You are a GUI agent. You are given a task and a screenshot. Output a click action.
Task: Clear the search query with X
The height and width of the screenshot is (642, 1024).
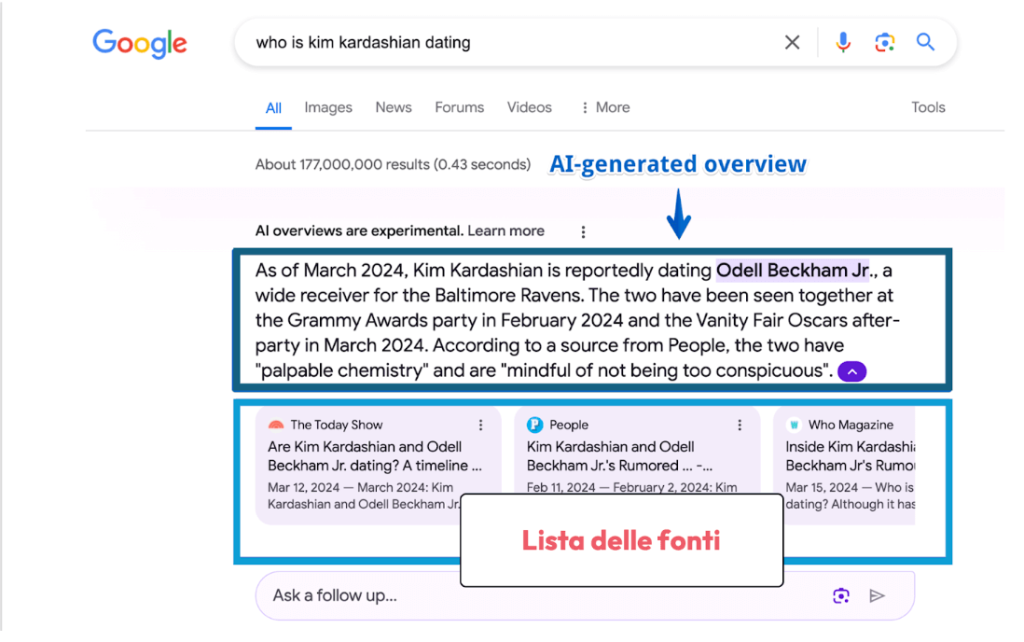click(x=792, y=42)
